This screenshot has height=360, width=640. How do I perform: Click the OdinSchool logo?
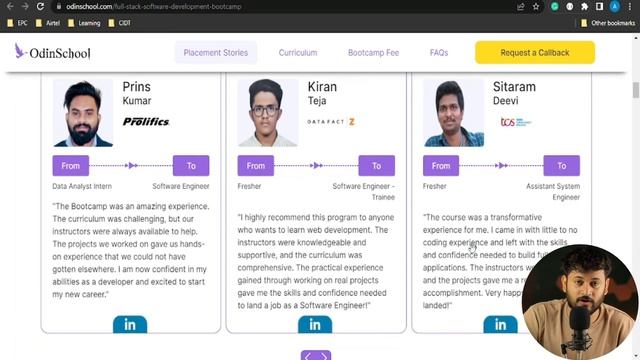click(x=52, y=52)
